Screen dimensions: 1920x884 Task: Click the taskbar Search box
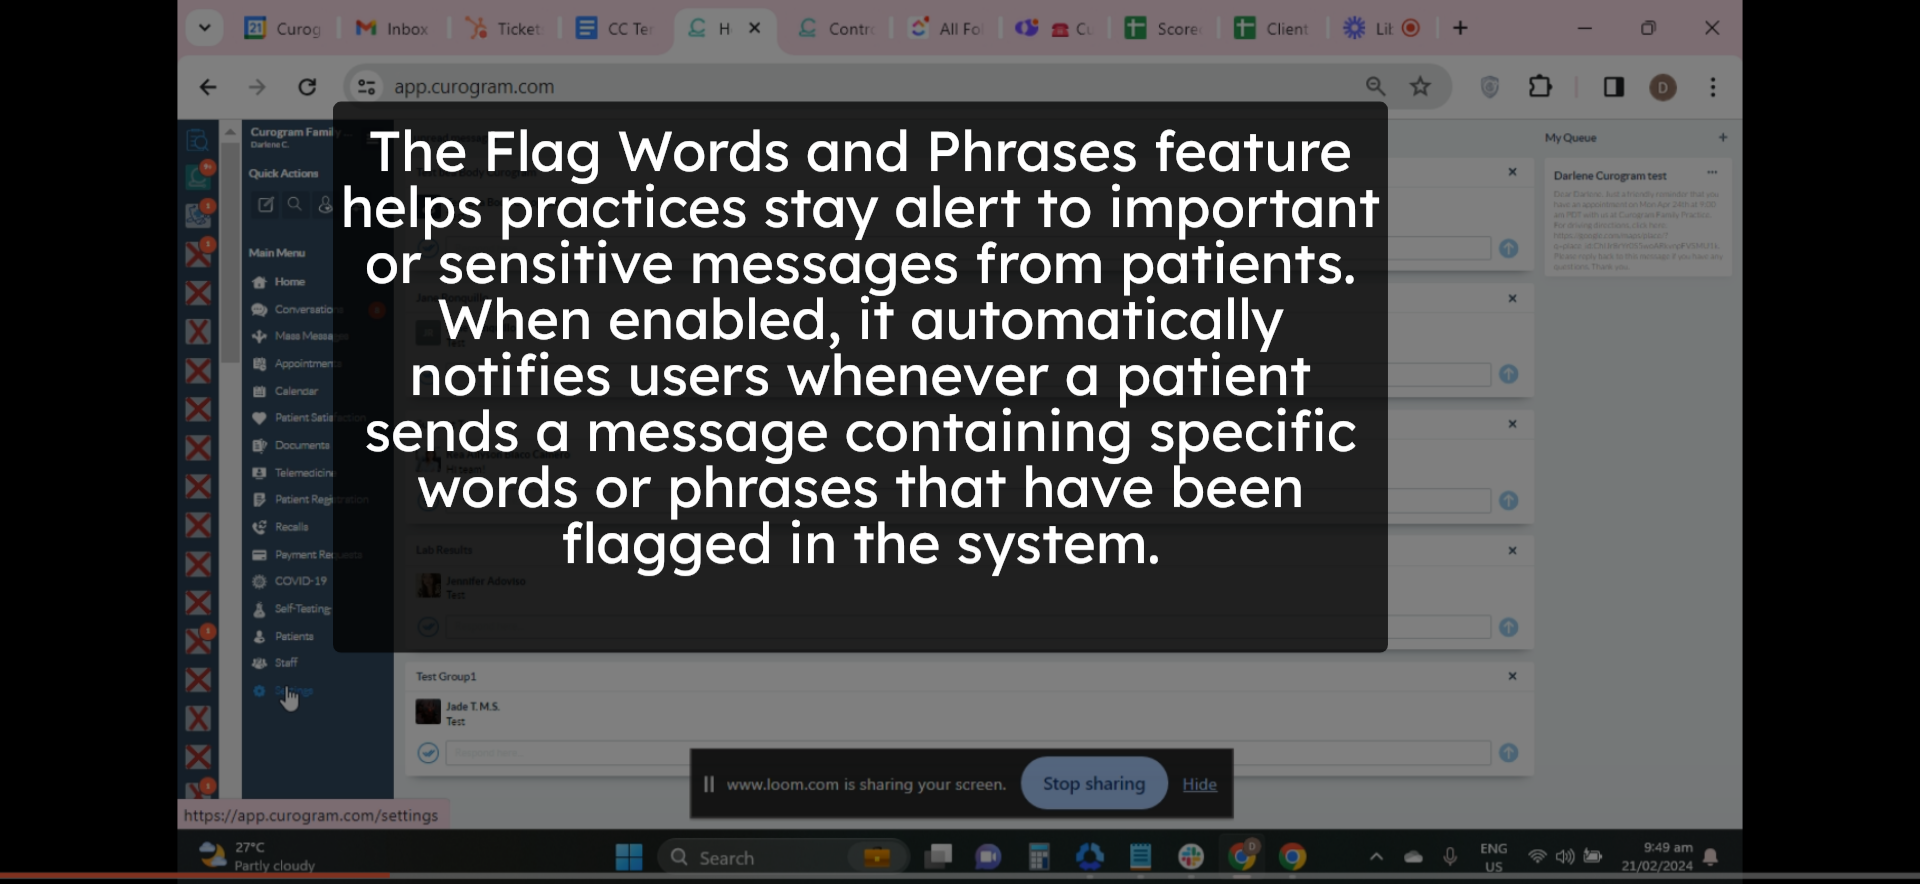[x=783, y=857]
